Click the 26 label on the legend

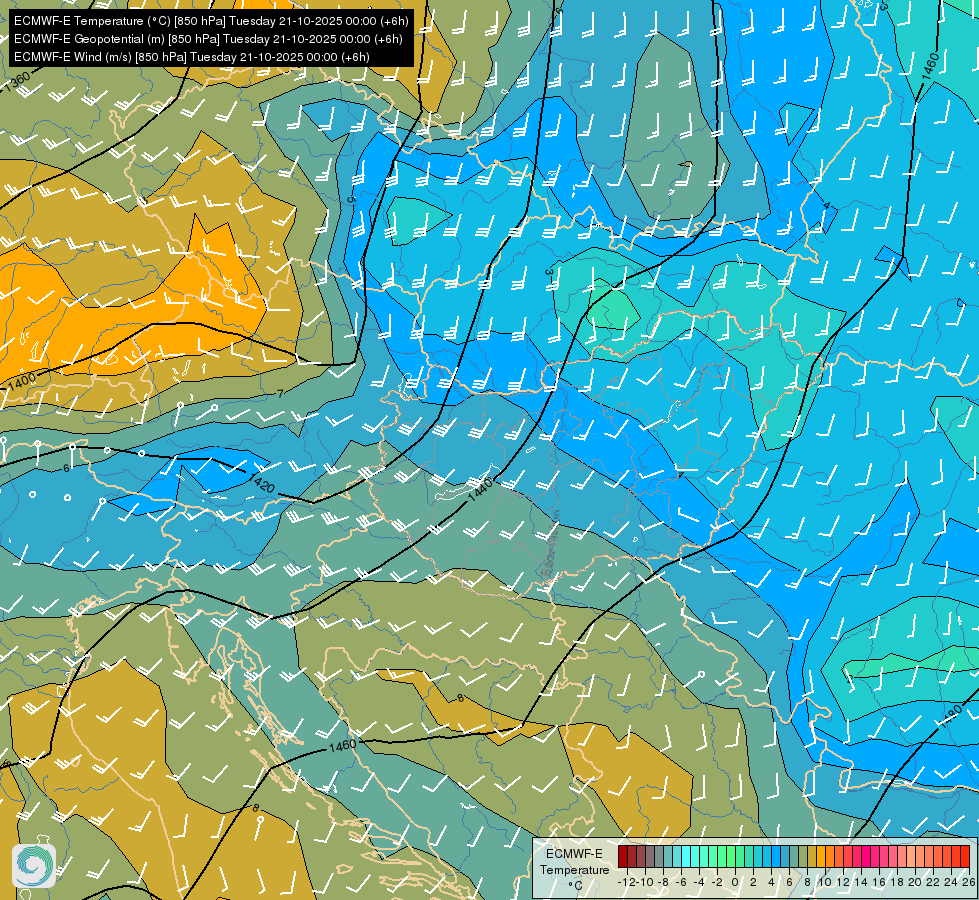tap(968, 882)
